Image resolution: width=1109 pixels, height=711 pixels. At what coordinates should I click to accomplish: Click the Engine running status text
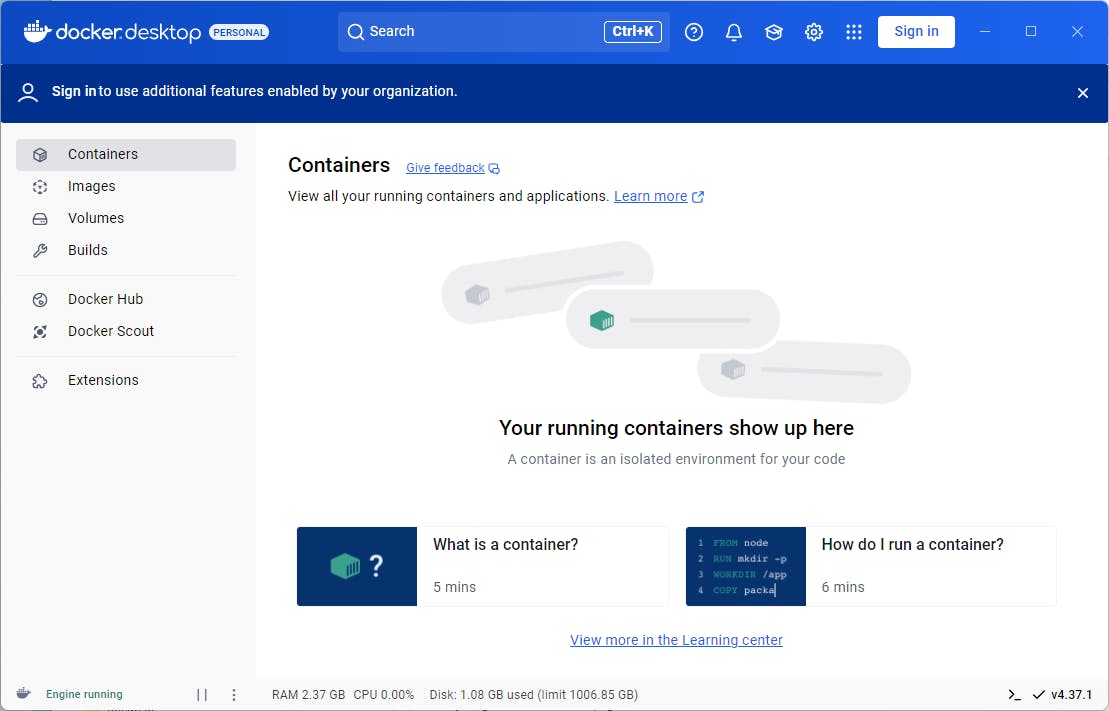[84, 694]
